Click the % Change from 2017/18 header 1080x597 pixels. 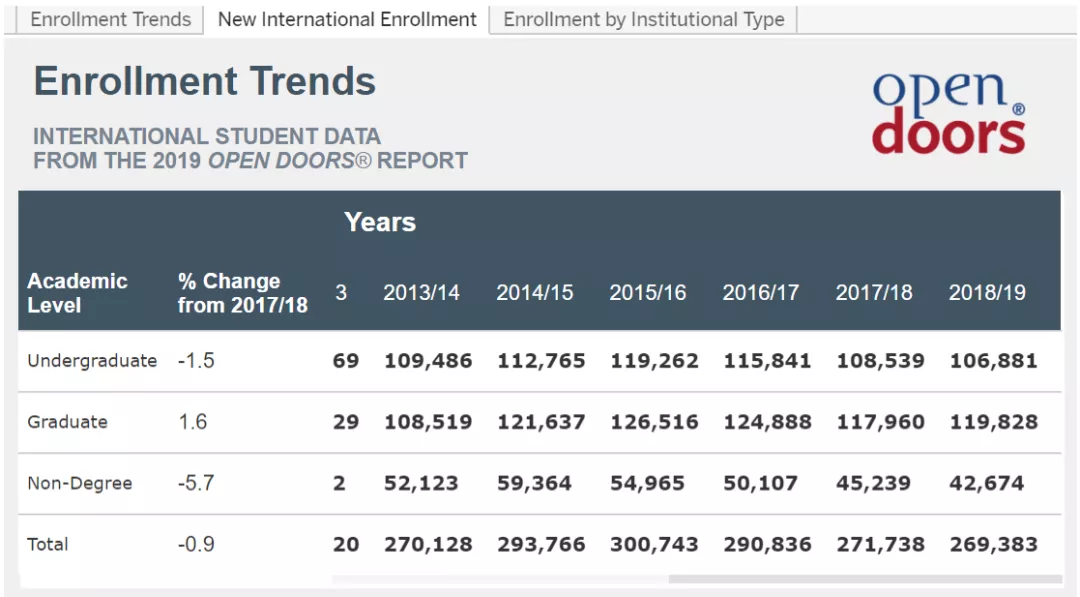pyautogui.click(x=242, y=292)
